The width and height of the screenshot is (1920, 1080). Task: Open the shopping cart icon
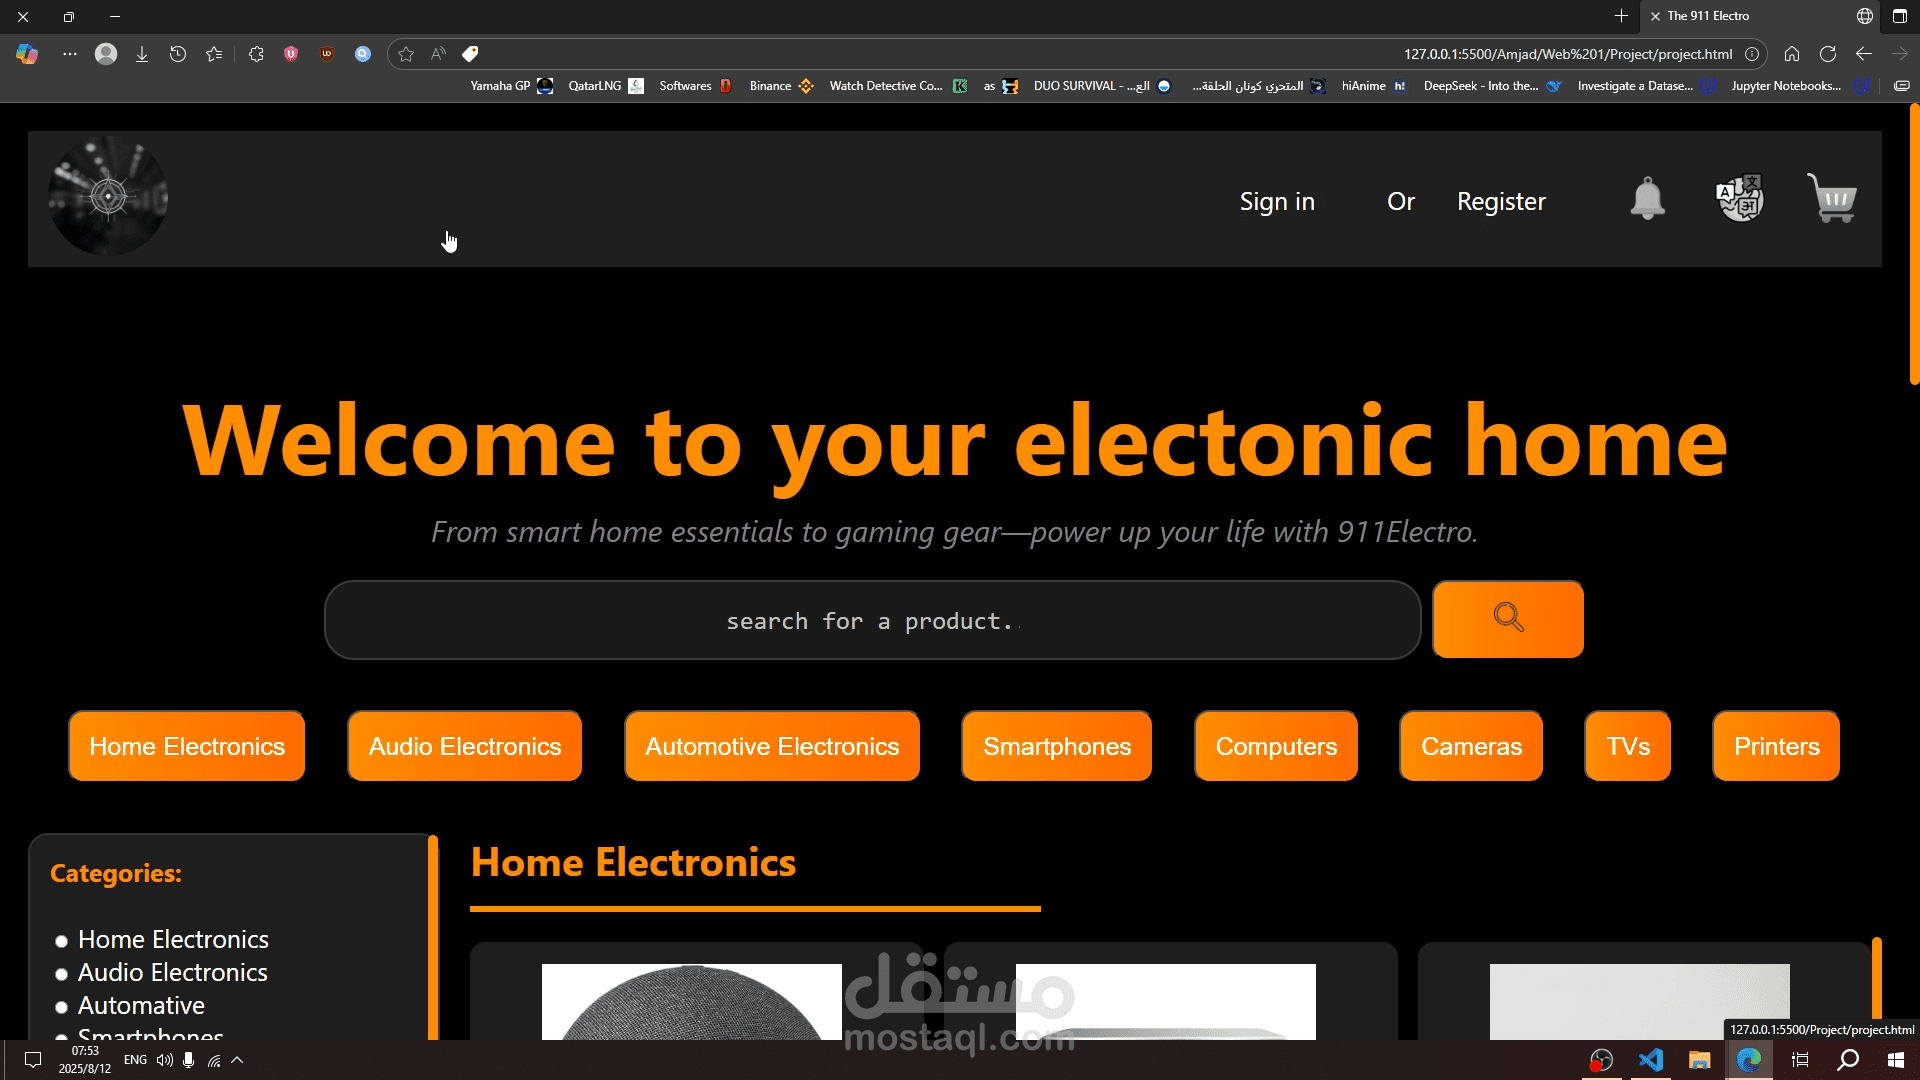pyautogui.click(x=1832, y=199)
